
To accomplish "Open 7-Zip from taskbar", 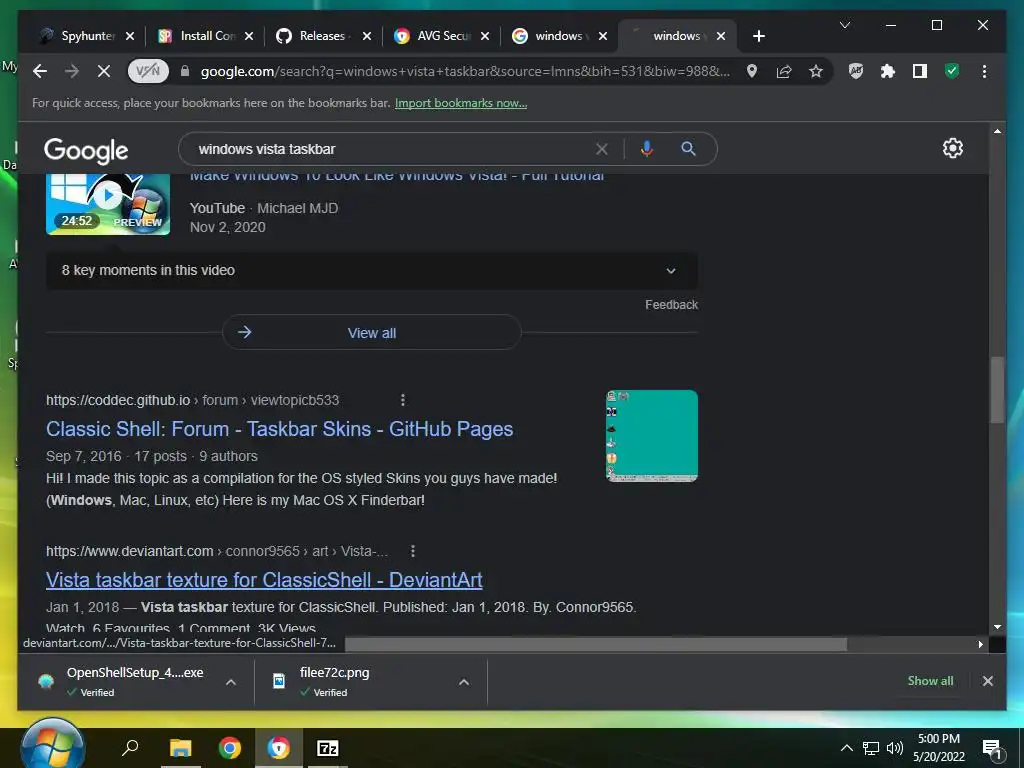I will 327,747.
